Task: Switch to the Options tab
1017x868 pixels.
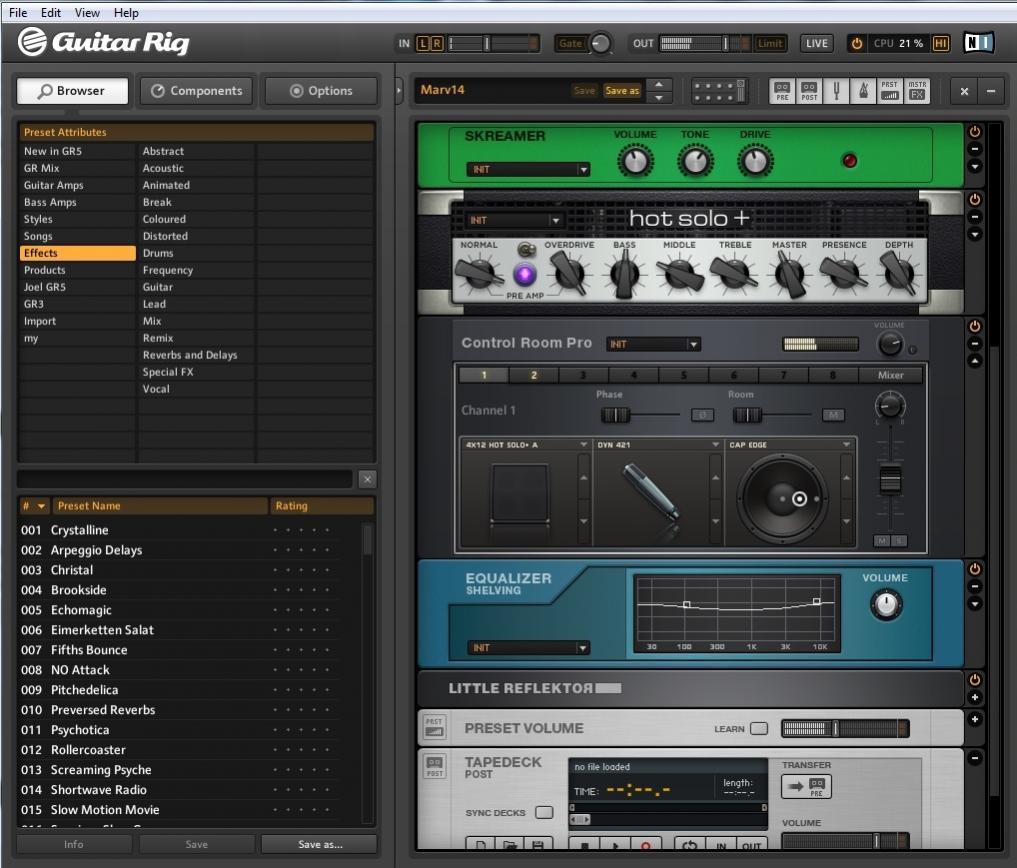Action: [321, 91]
